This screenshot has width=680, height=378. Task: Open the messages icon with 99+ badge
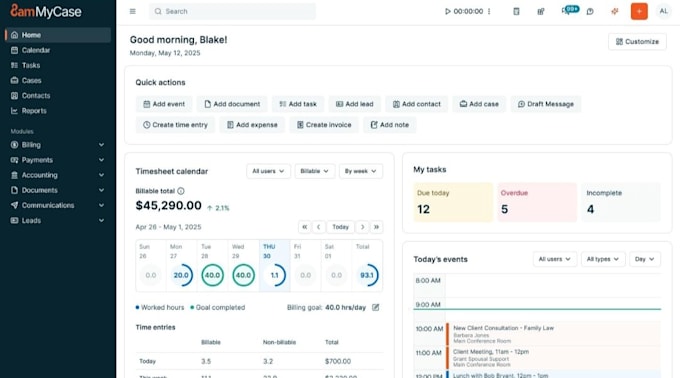[x=569, y=10]
